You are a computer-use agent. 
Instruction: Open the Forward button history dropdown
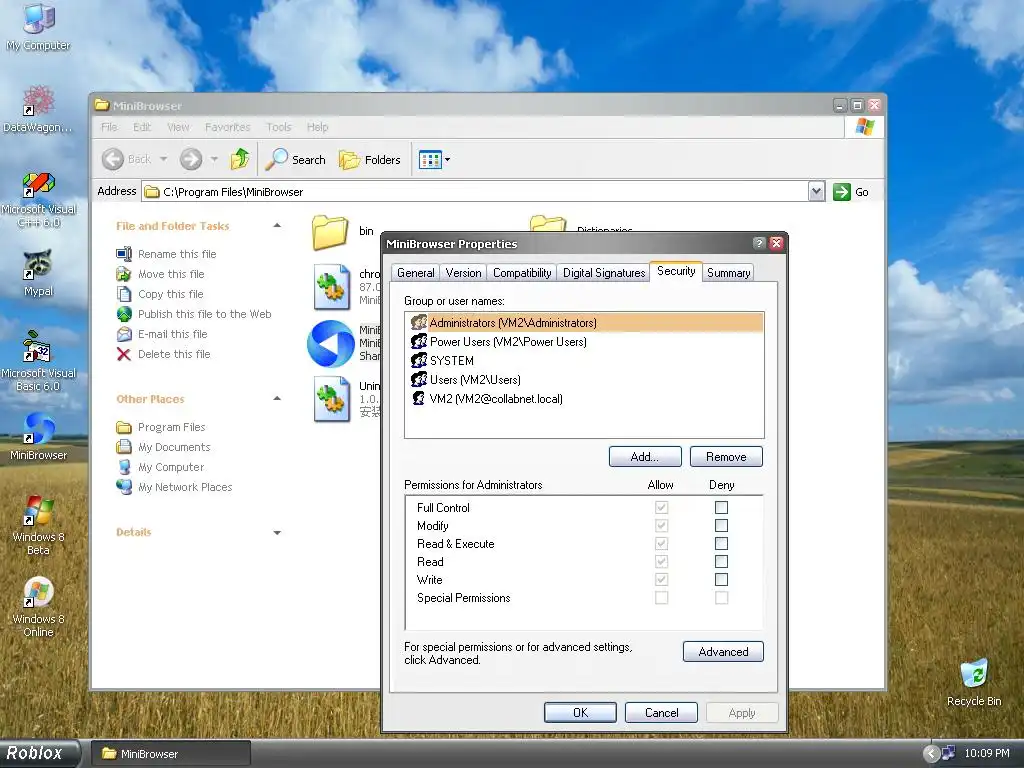pos(214,159)
